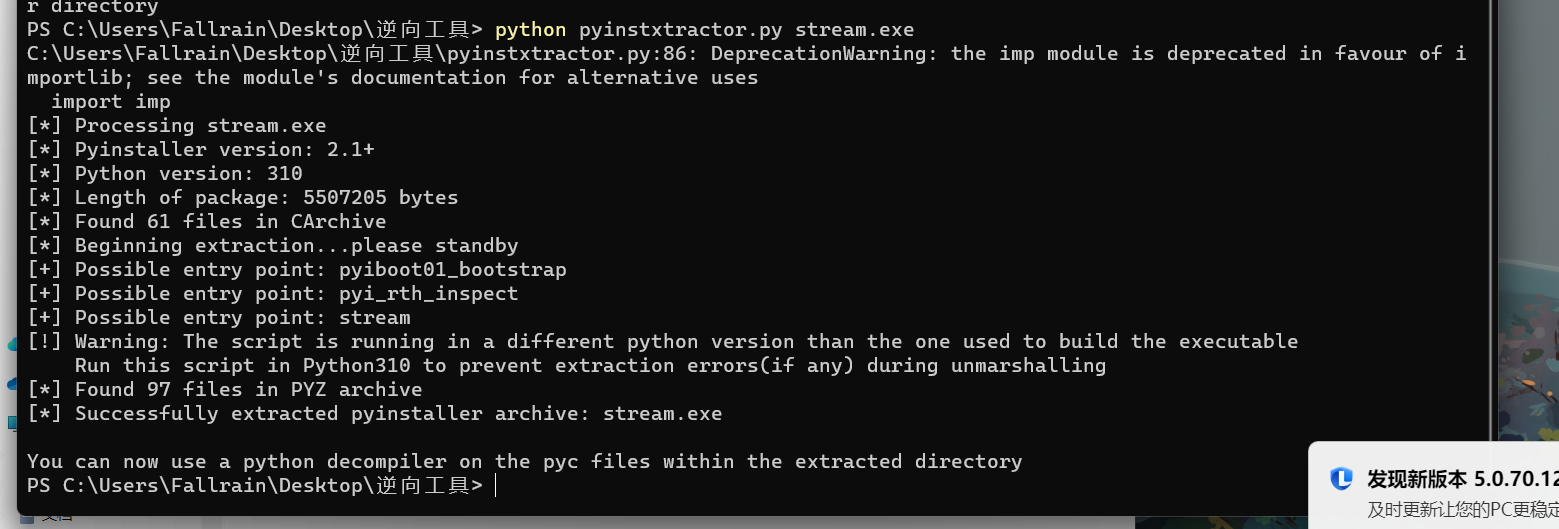
Task: Focus the blinking cursor at the last prompt
Action: [x=495, y=486]
